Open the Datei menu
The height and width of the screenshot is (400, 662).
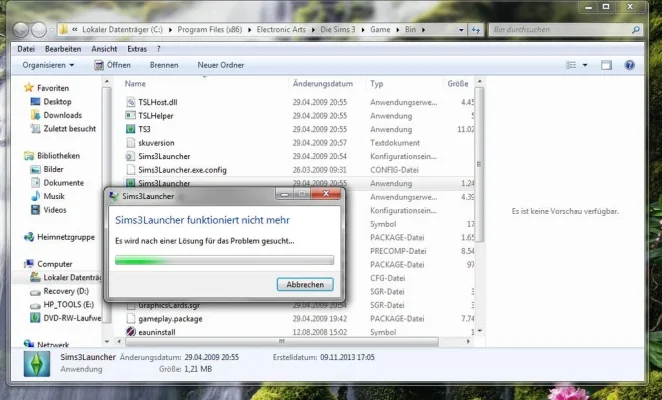(x=26, y=49)
